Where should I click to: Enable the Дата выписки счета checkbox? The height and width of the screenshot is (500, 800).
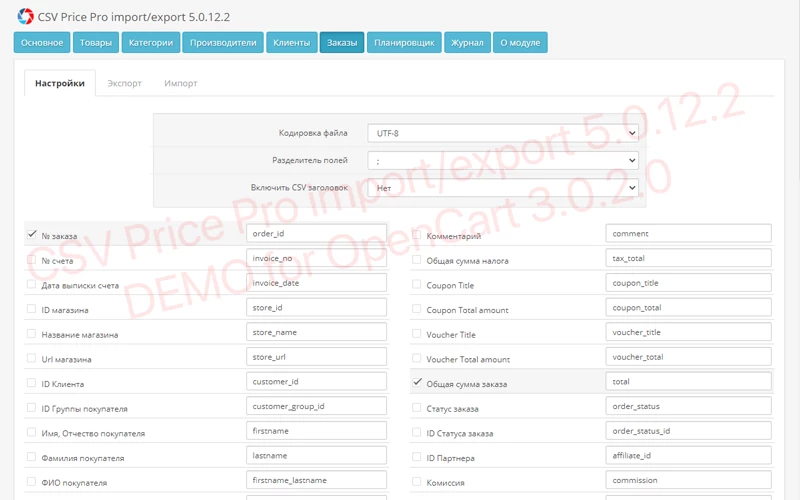(32, 284)
